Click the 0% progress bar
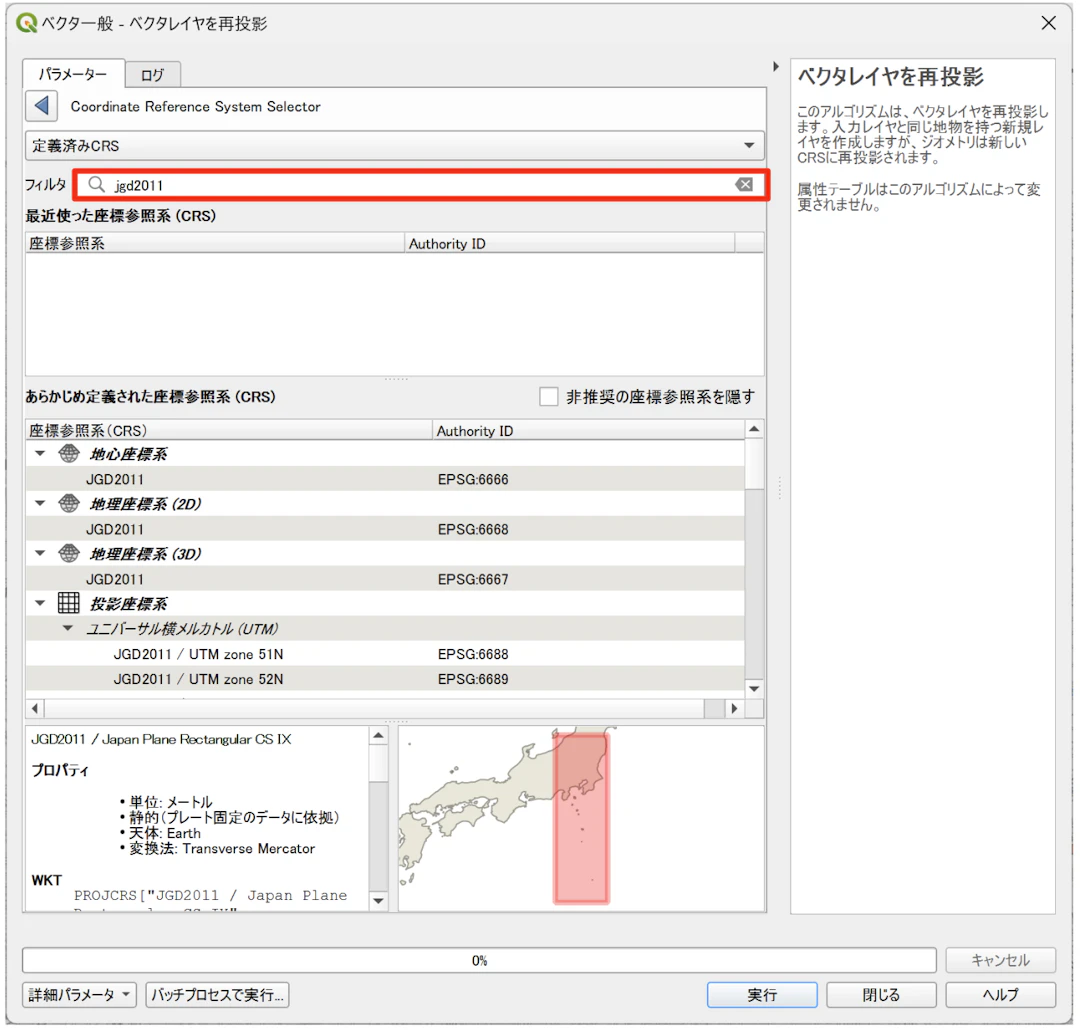 tap(479, 960)
